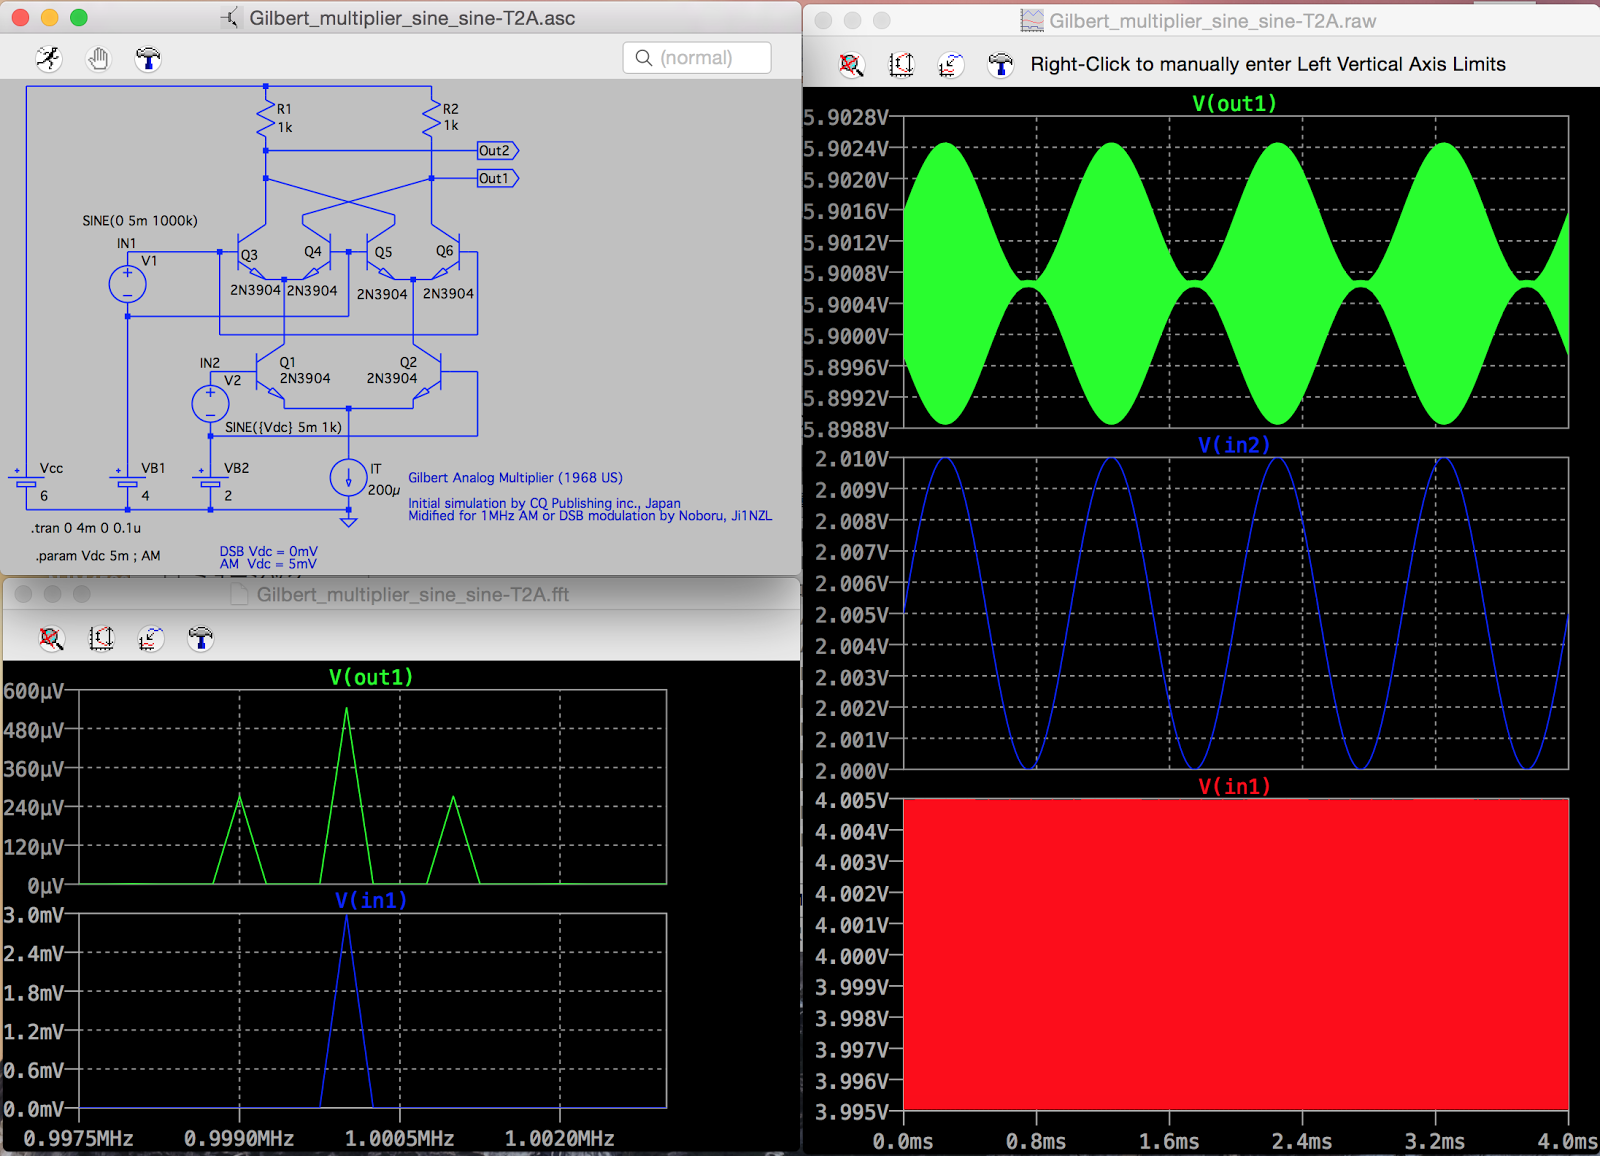Select red V(in1) trace label in waveform window

(x=1234, y=786)
